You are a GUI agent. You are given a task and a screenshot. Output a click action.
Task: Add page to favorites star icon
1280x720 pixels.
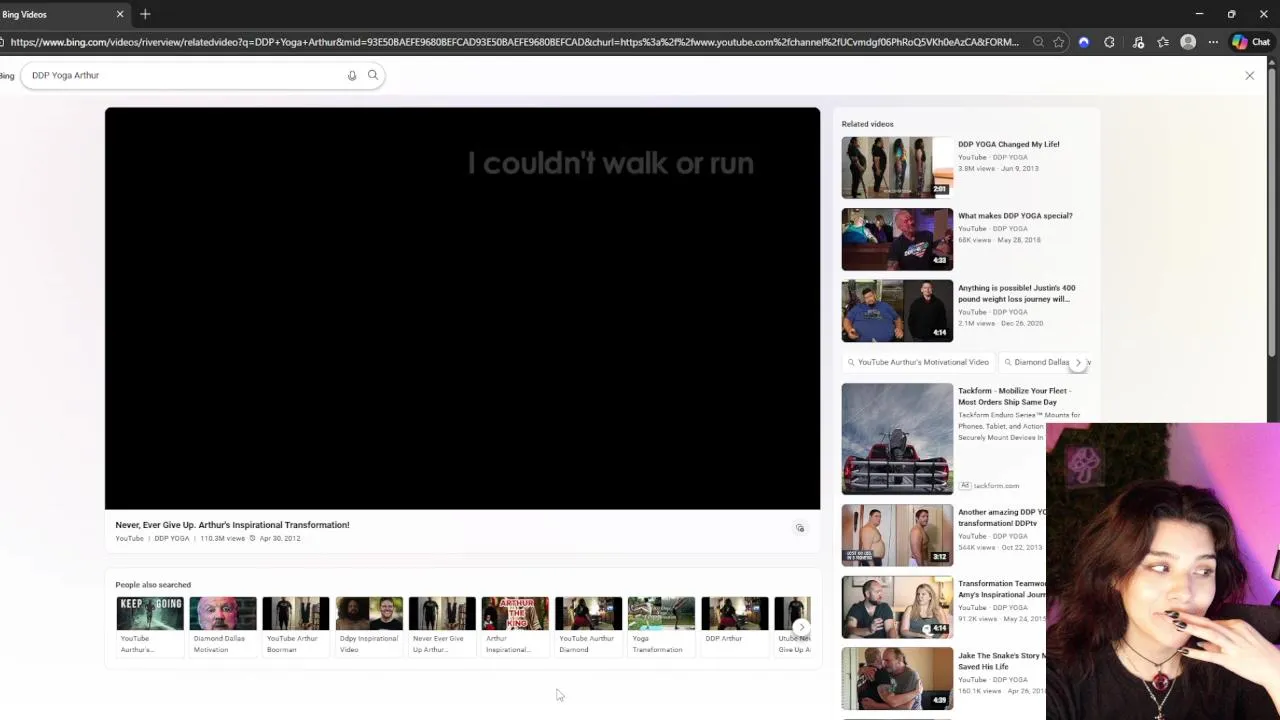click(x=1059, y=42)
